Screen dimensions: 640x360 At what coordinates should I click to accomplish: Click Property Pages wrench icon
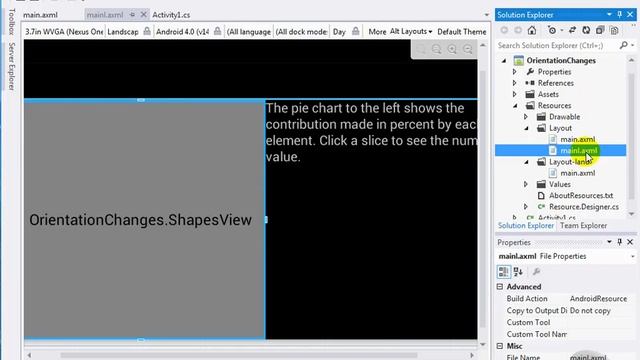click(536, 271)
